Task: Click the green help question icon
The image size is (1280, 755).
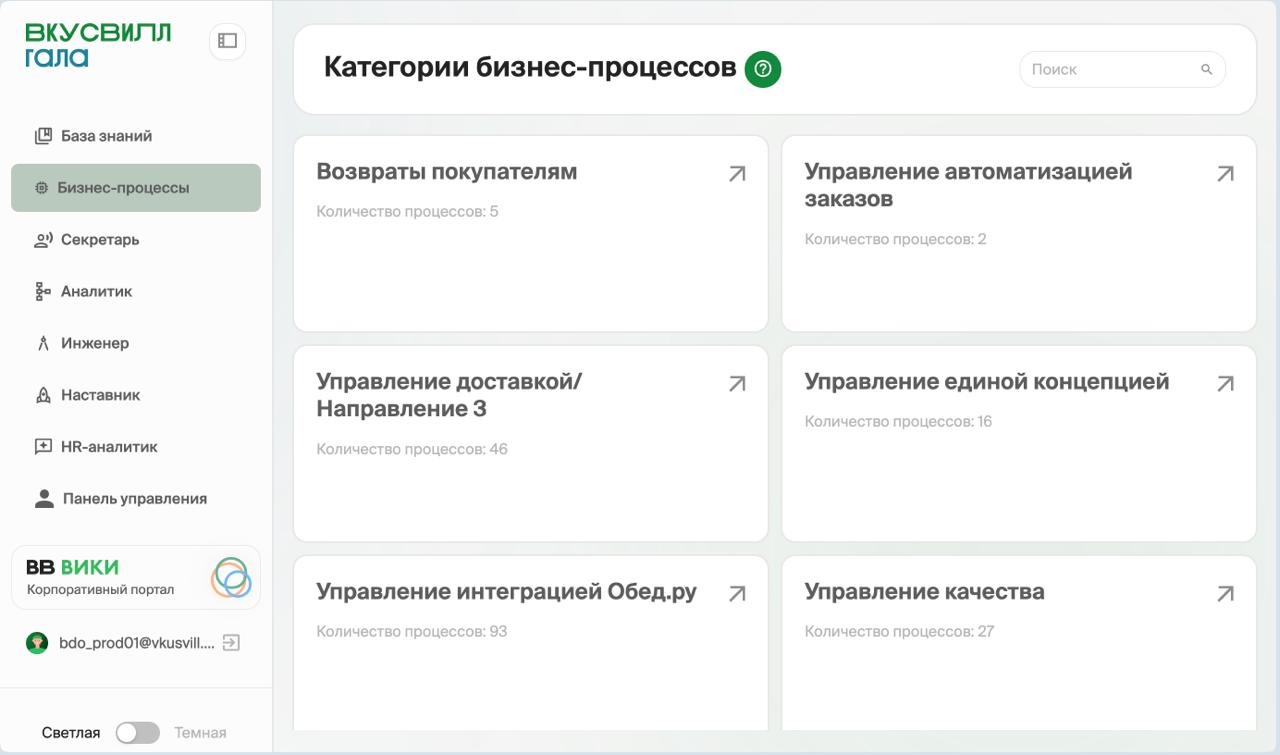Action: [x=763, y=69]
